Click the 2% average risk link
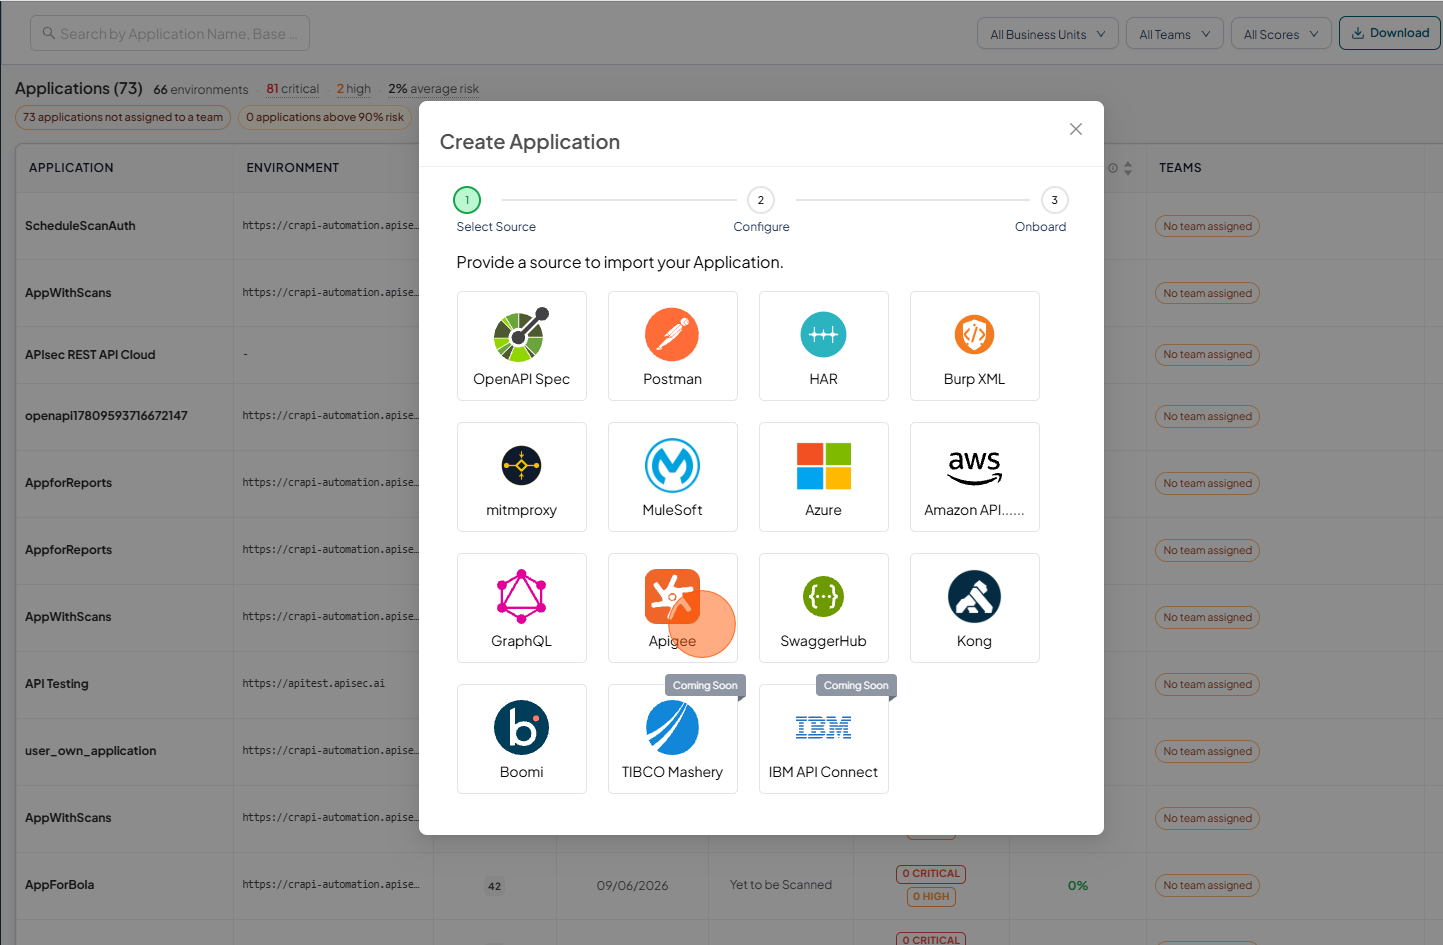This screenshot has width=1443, height=945. [x=433, y=89]
